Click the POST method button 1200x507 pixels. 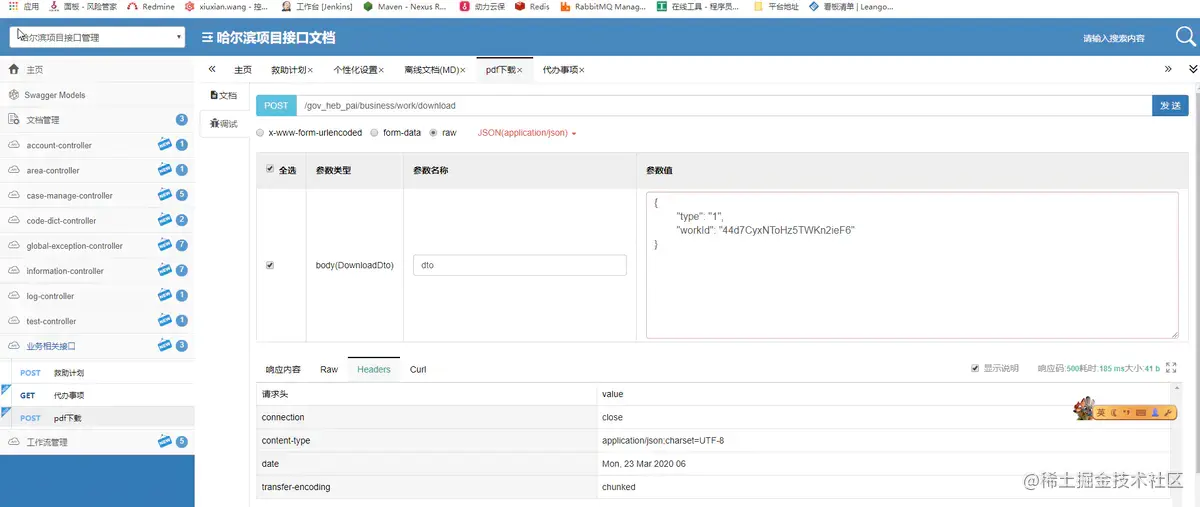(276, 105)
